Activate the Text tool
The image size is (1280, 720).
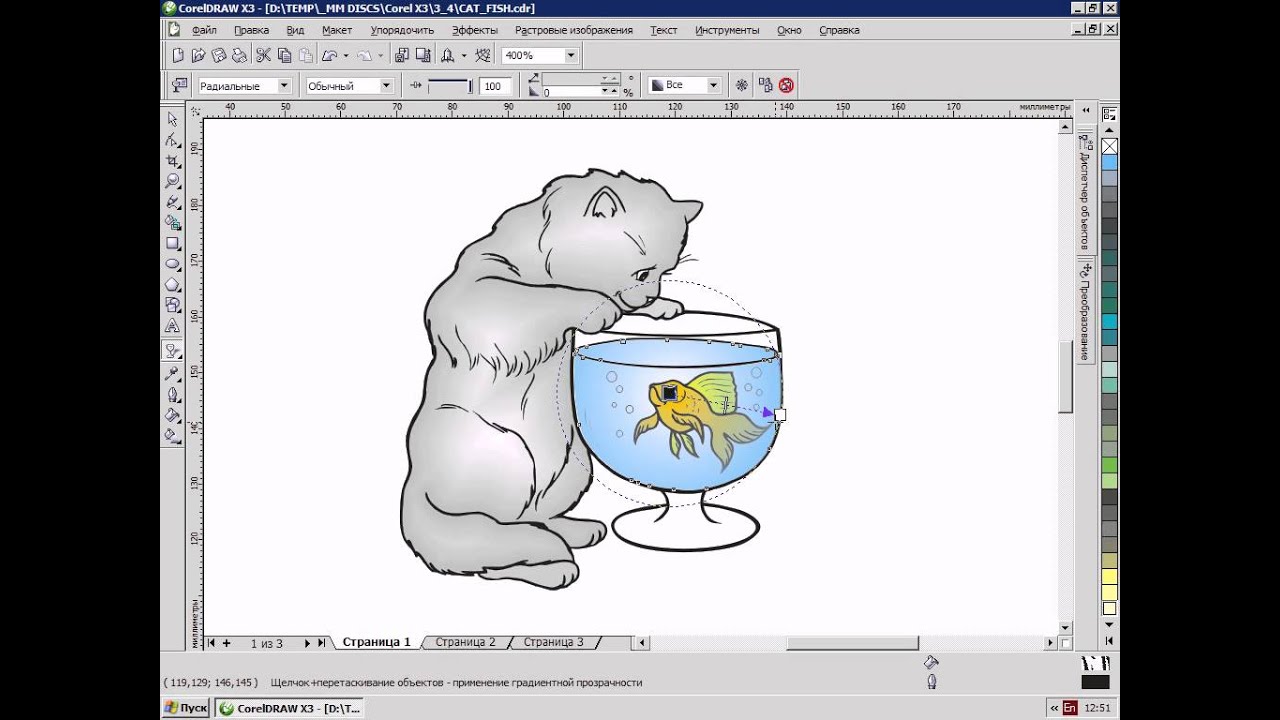click(172, 326)
